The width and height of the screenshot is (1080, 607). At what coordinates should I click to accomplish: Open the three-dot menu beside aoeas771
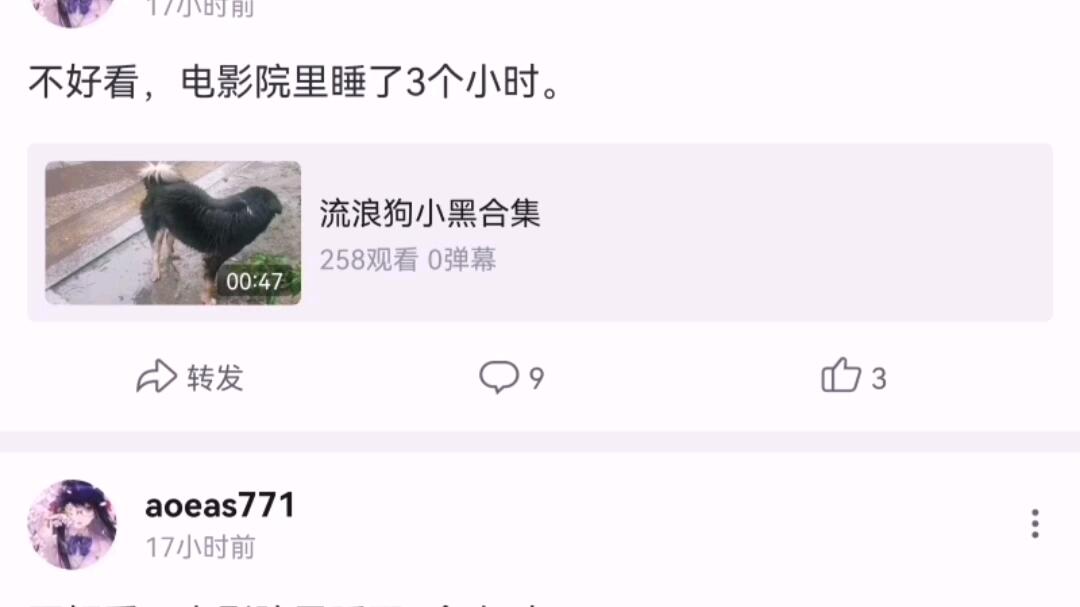pos(1035,524)
